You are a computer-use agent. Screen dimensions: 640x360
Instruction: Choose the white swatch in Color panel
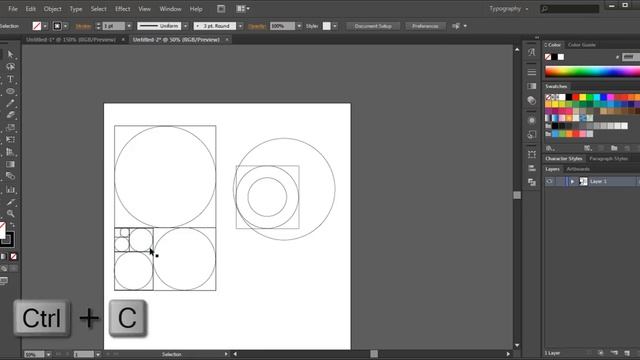(561, 57)
